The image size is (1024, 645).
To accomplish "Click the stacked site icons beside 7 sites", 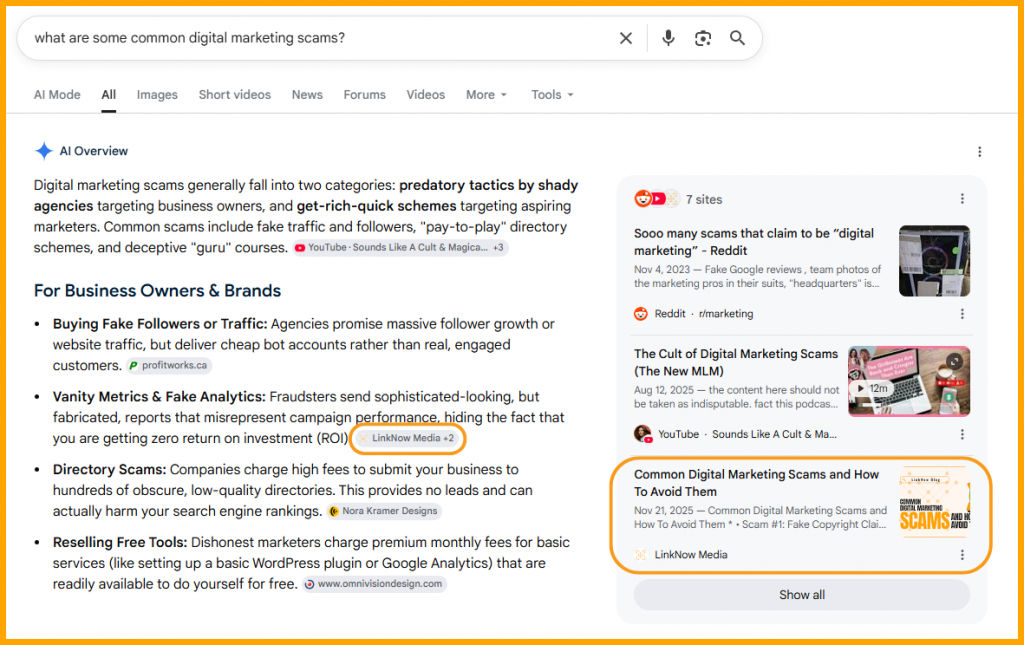I will pyautogui.click(x=656, y=198).
